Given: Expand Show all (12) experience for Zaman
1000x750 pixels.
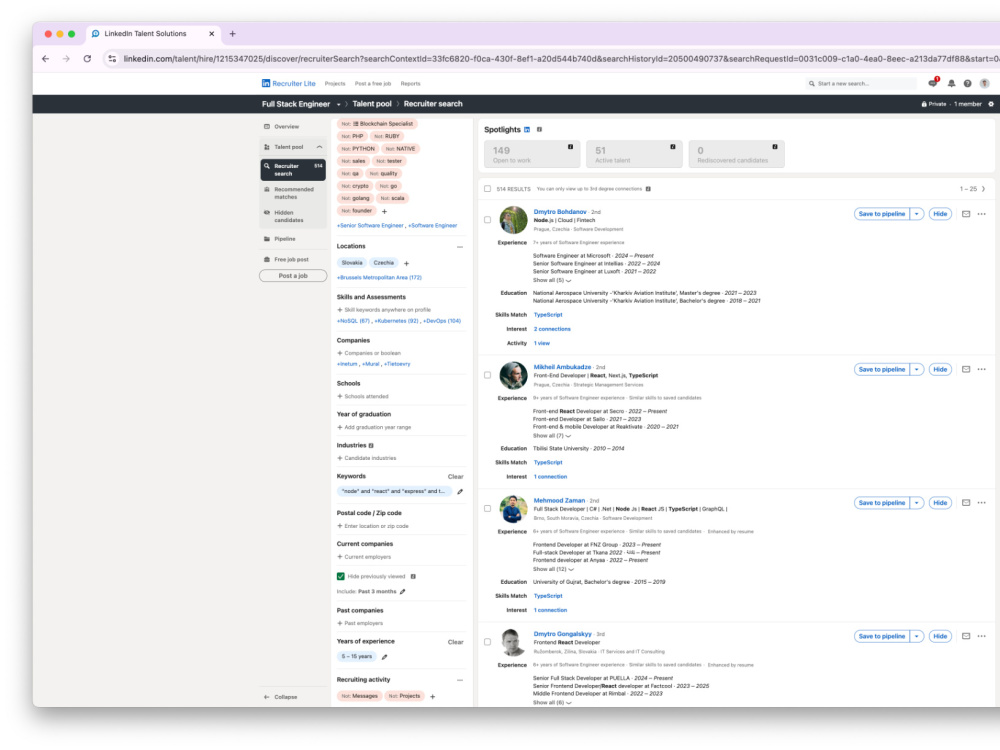Looking at the screenshot, I should tap(553, 569).
